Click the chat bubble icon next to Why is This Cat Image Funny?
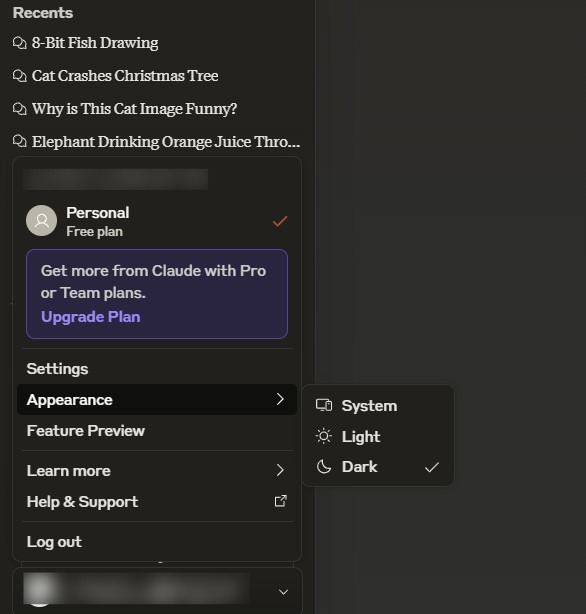Screen dimensions: 586x614 pyautogui.click(x=20, y=108)
